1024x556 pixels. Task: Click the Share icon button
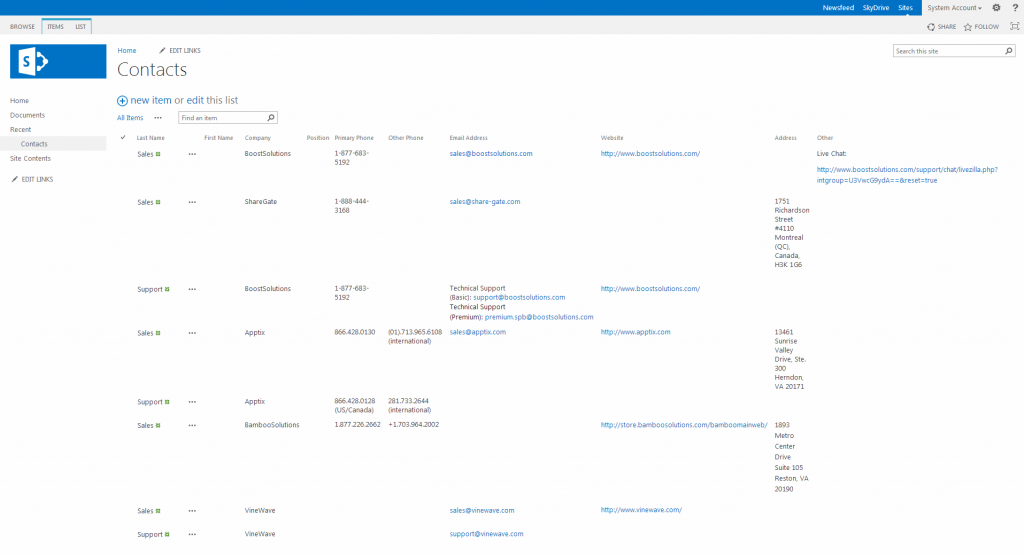[x=941, y=27]
